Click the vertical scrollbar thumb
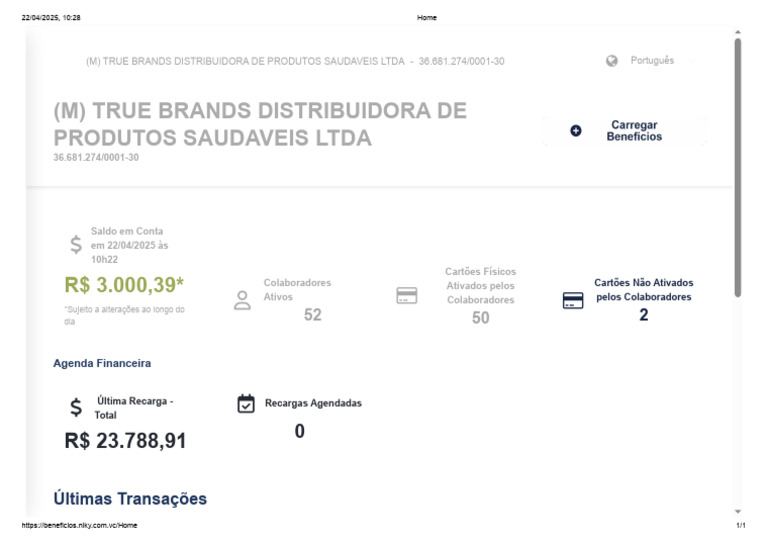Screen dimensions: 768x543 pos(738,167)
